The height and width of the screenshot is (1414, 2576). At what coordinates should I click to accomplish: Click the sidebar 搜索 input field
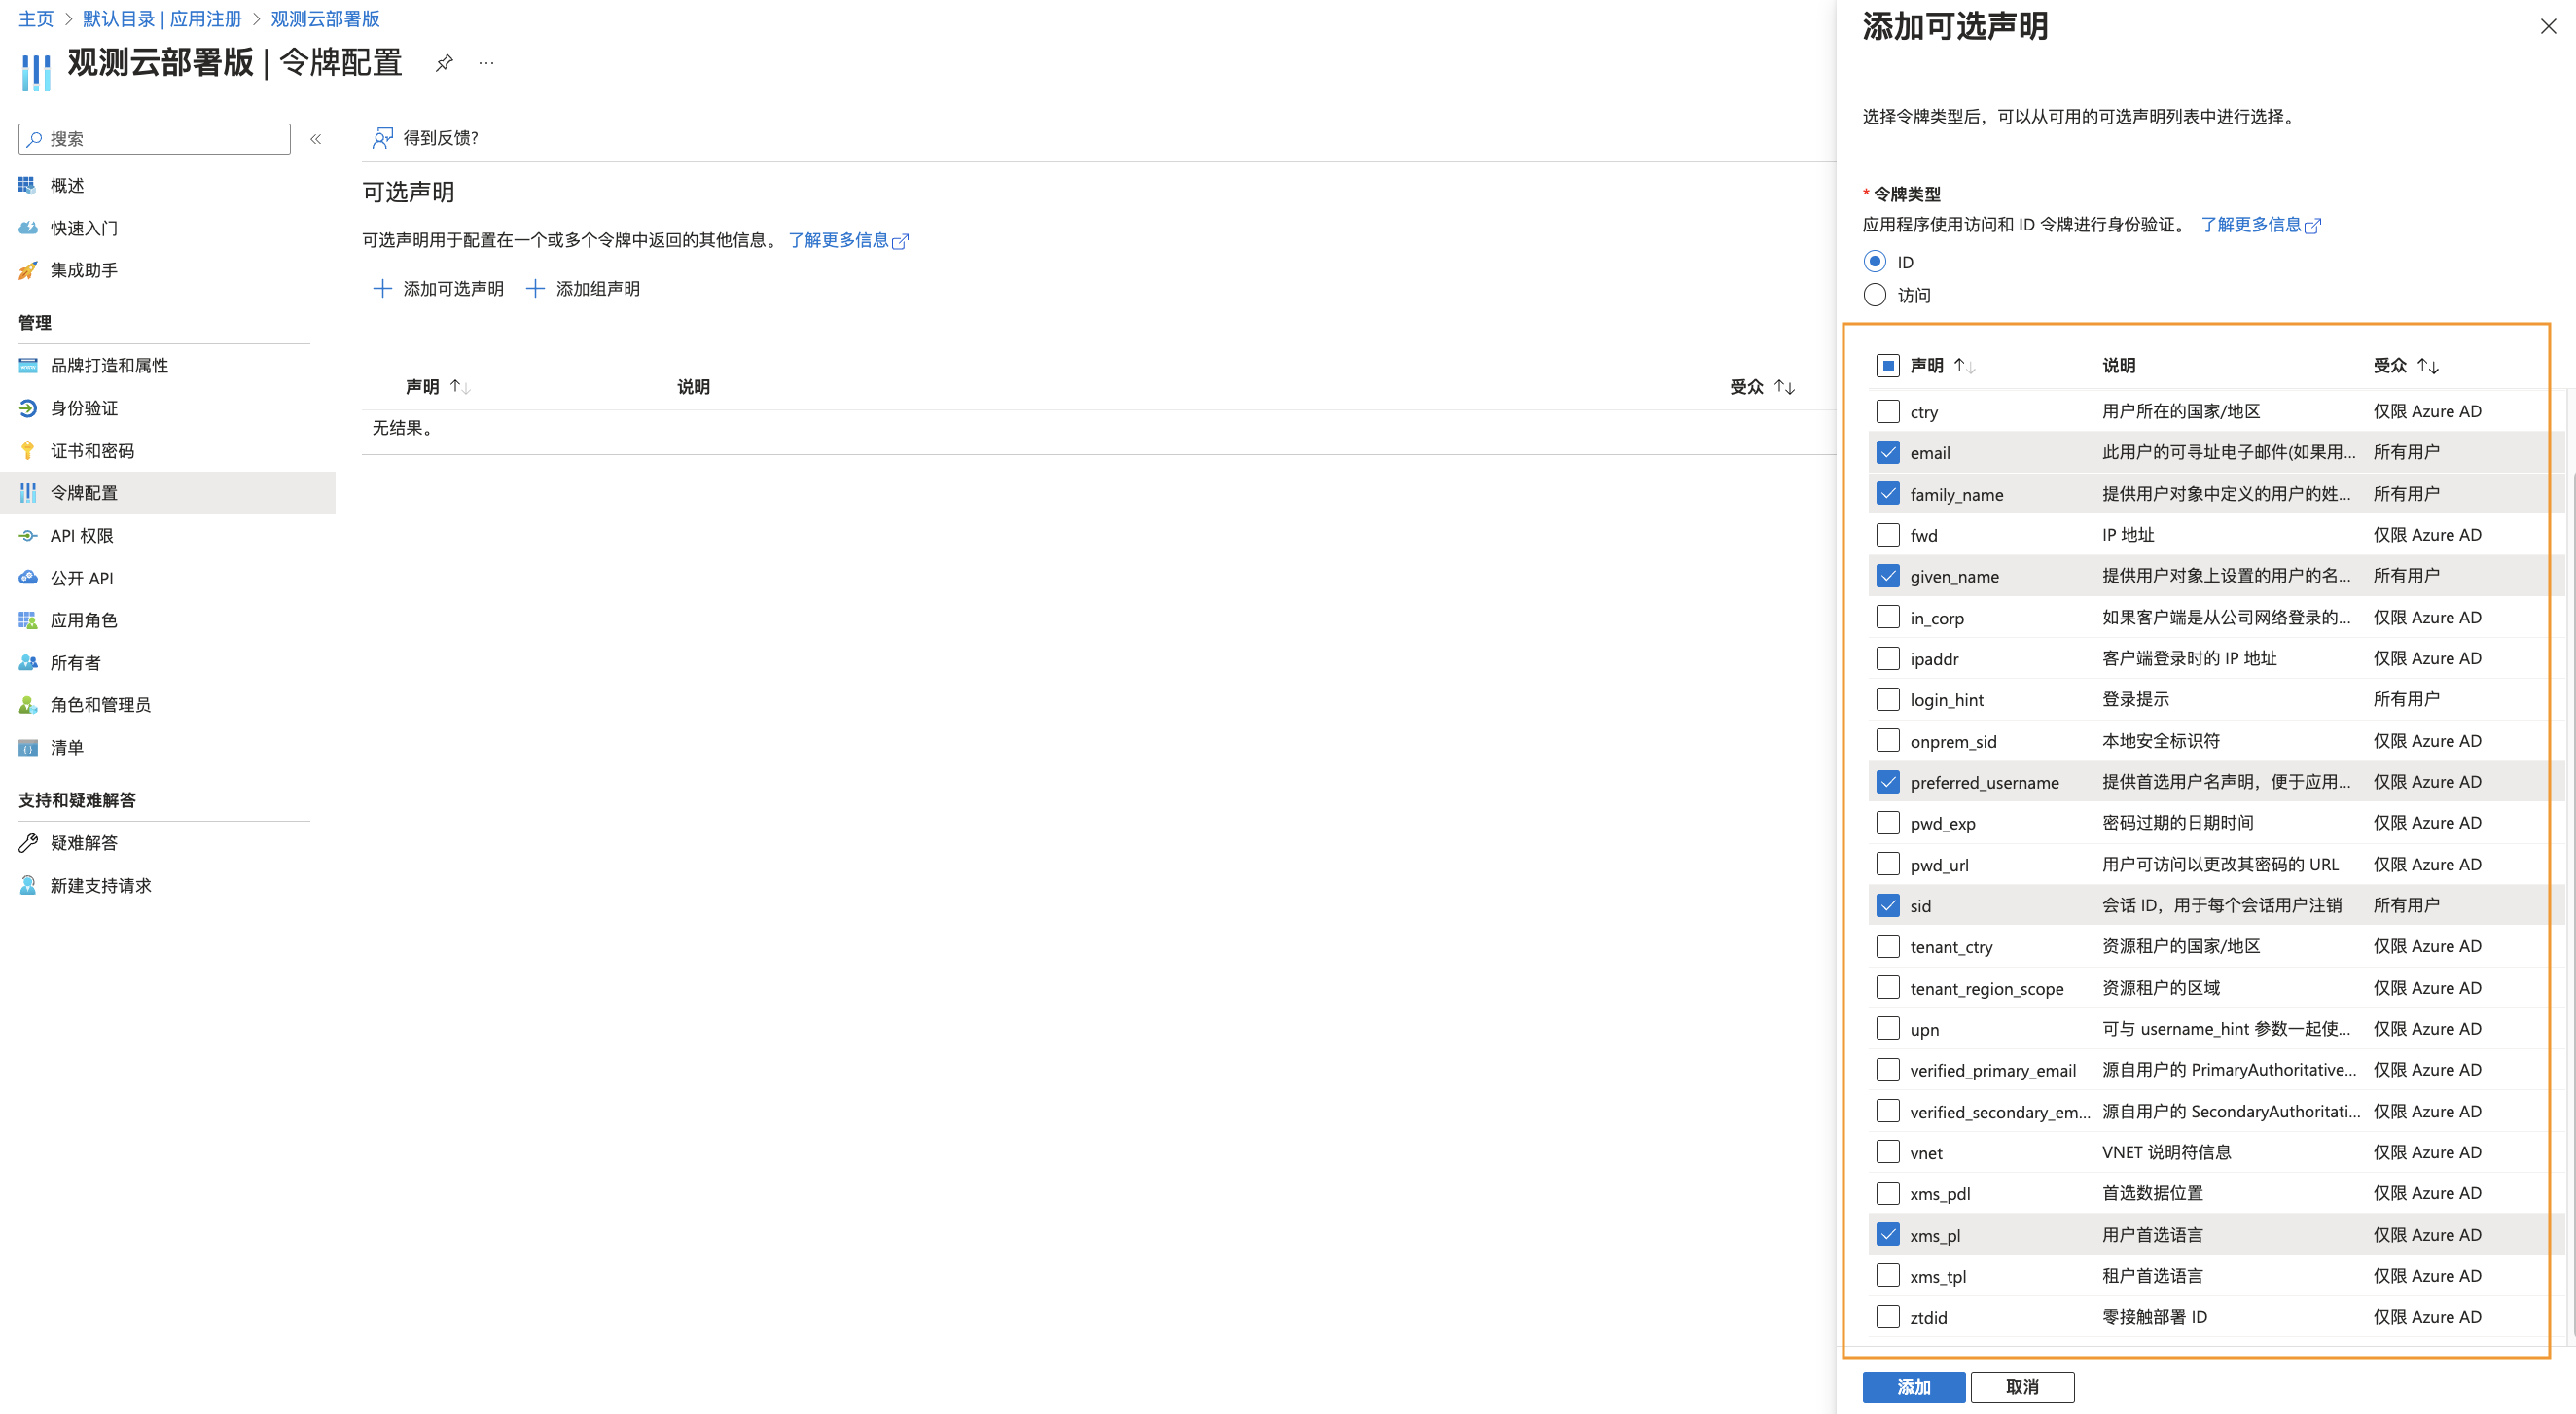(155, 139)
